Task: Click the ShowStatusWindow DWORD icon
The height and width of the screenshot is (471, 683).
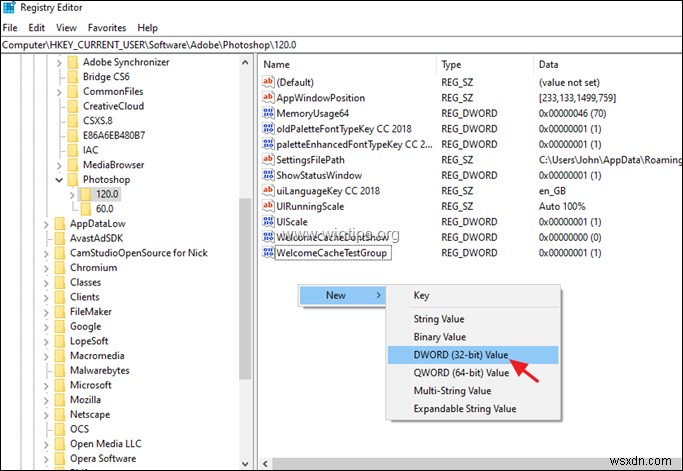Action: click(x=268, y=175)
